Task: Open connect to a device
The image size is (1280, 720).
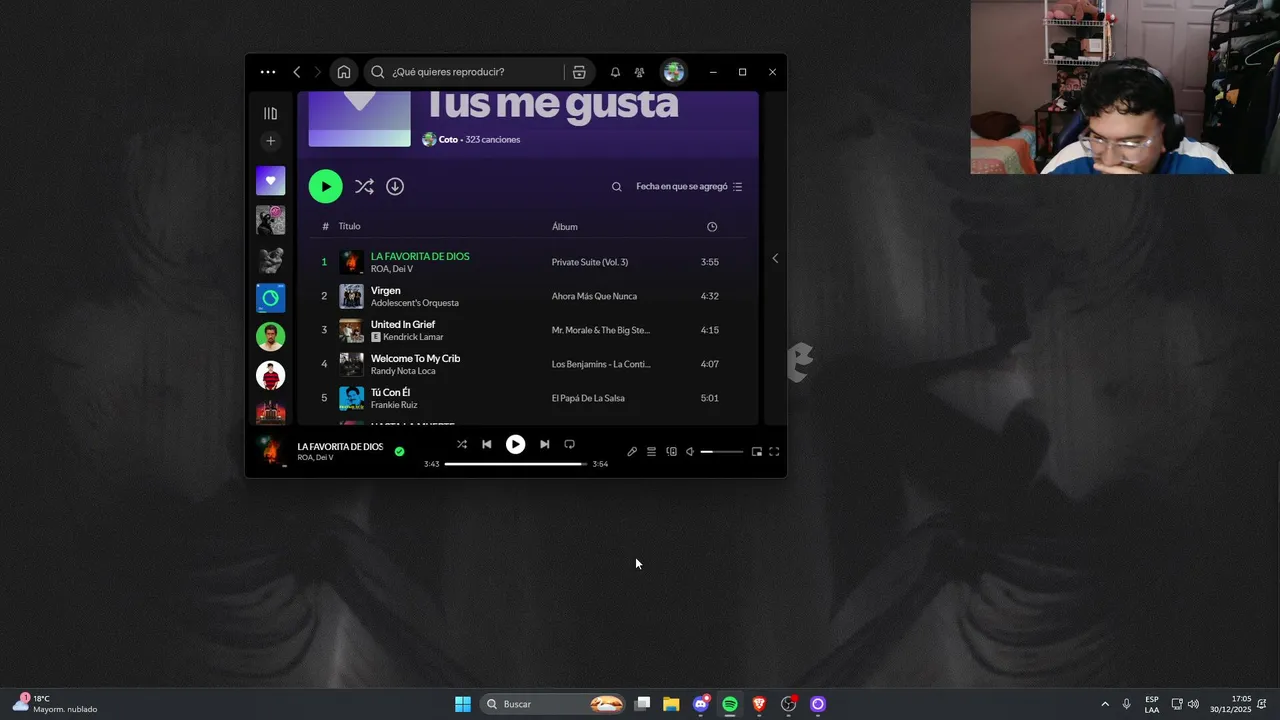Action: pos(671,452)
